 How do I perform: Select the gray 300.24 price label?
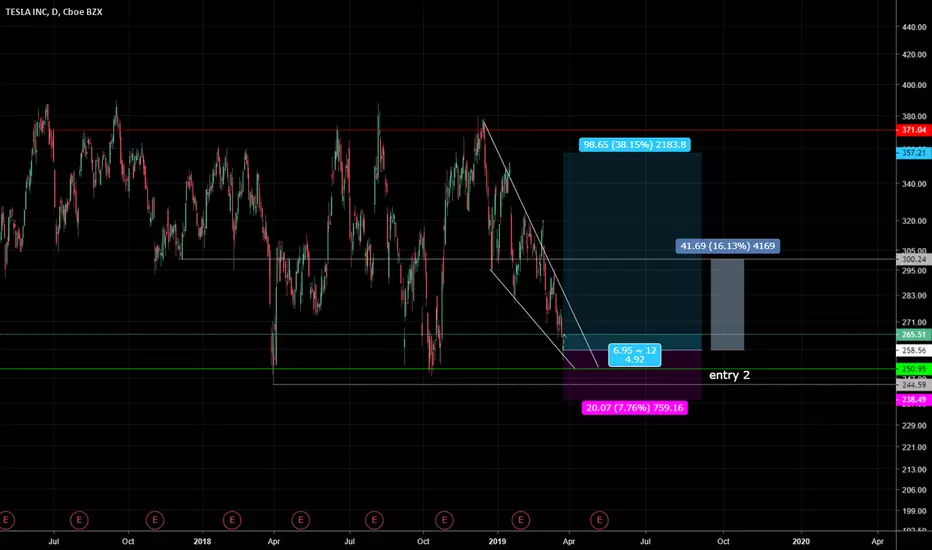(914, 259)
